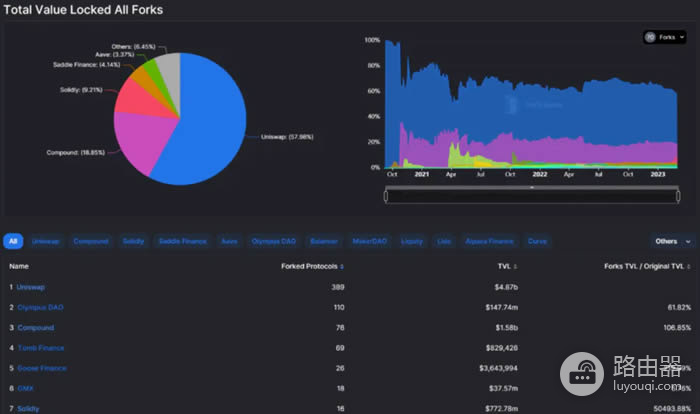Click the 106.85% ratio value

pos(677,328)
